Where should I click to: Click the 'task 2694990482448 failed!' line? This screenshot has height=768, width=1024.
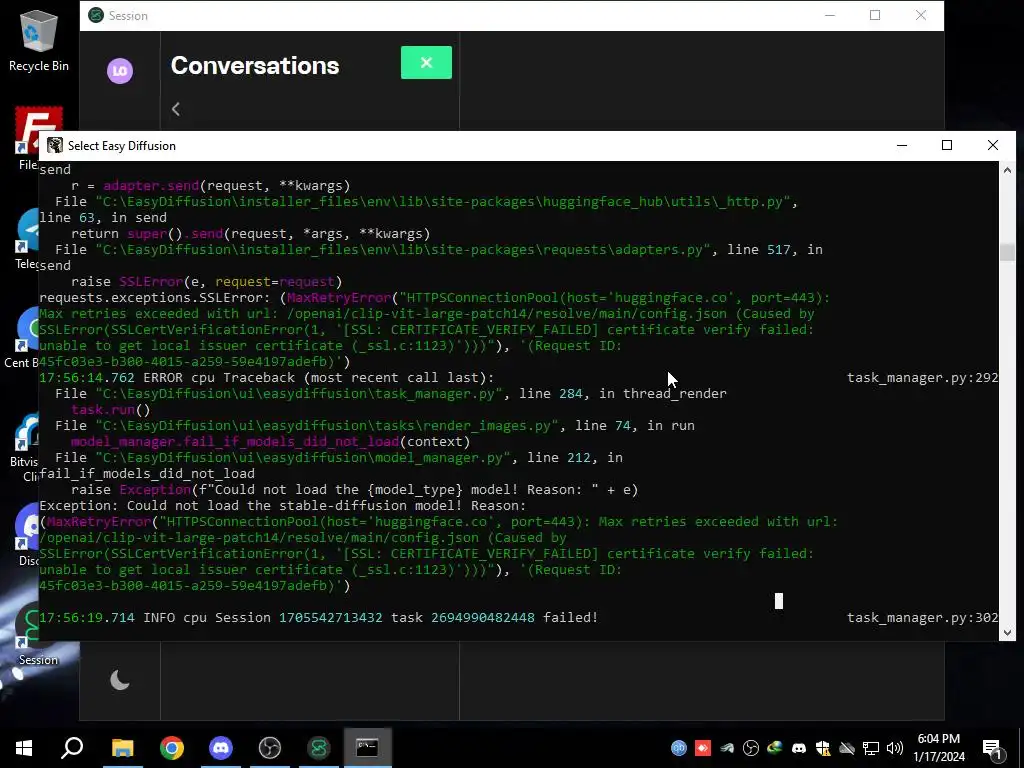pyautogui.click(x=494, y=617)
